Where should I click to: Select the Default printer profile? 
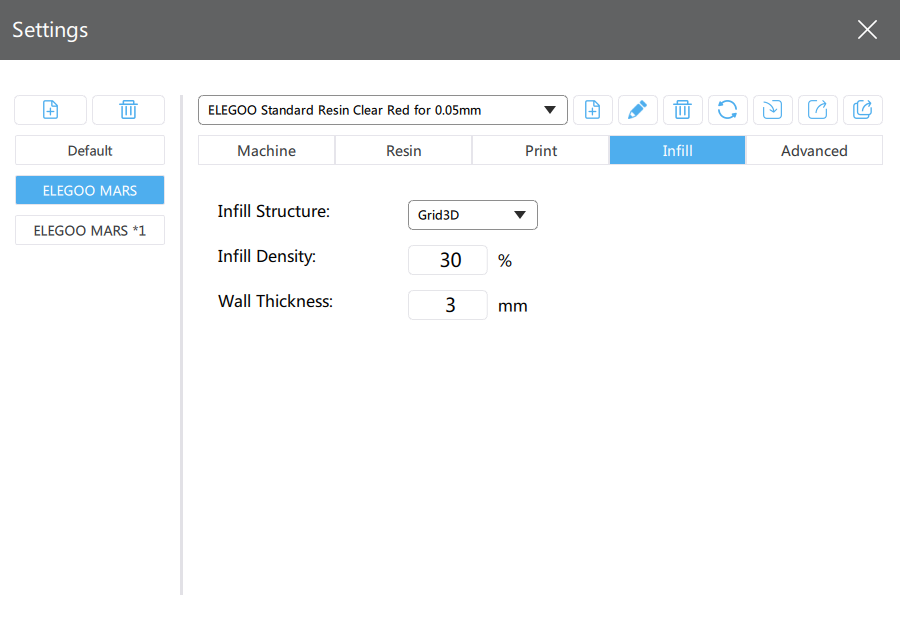(x=90, y=150)
